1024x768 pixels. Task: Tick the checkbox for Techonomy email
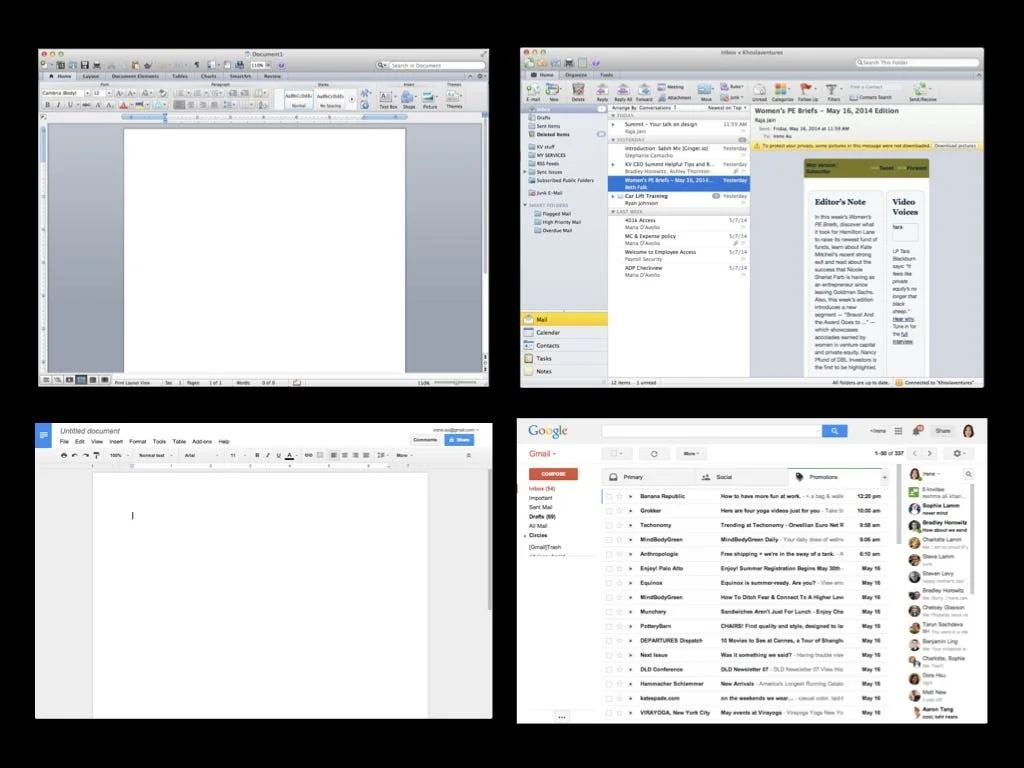(609, 525)
